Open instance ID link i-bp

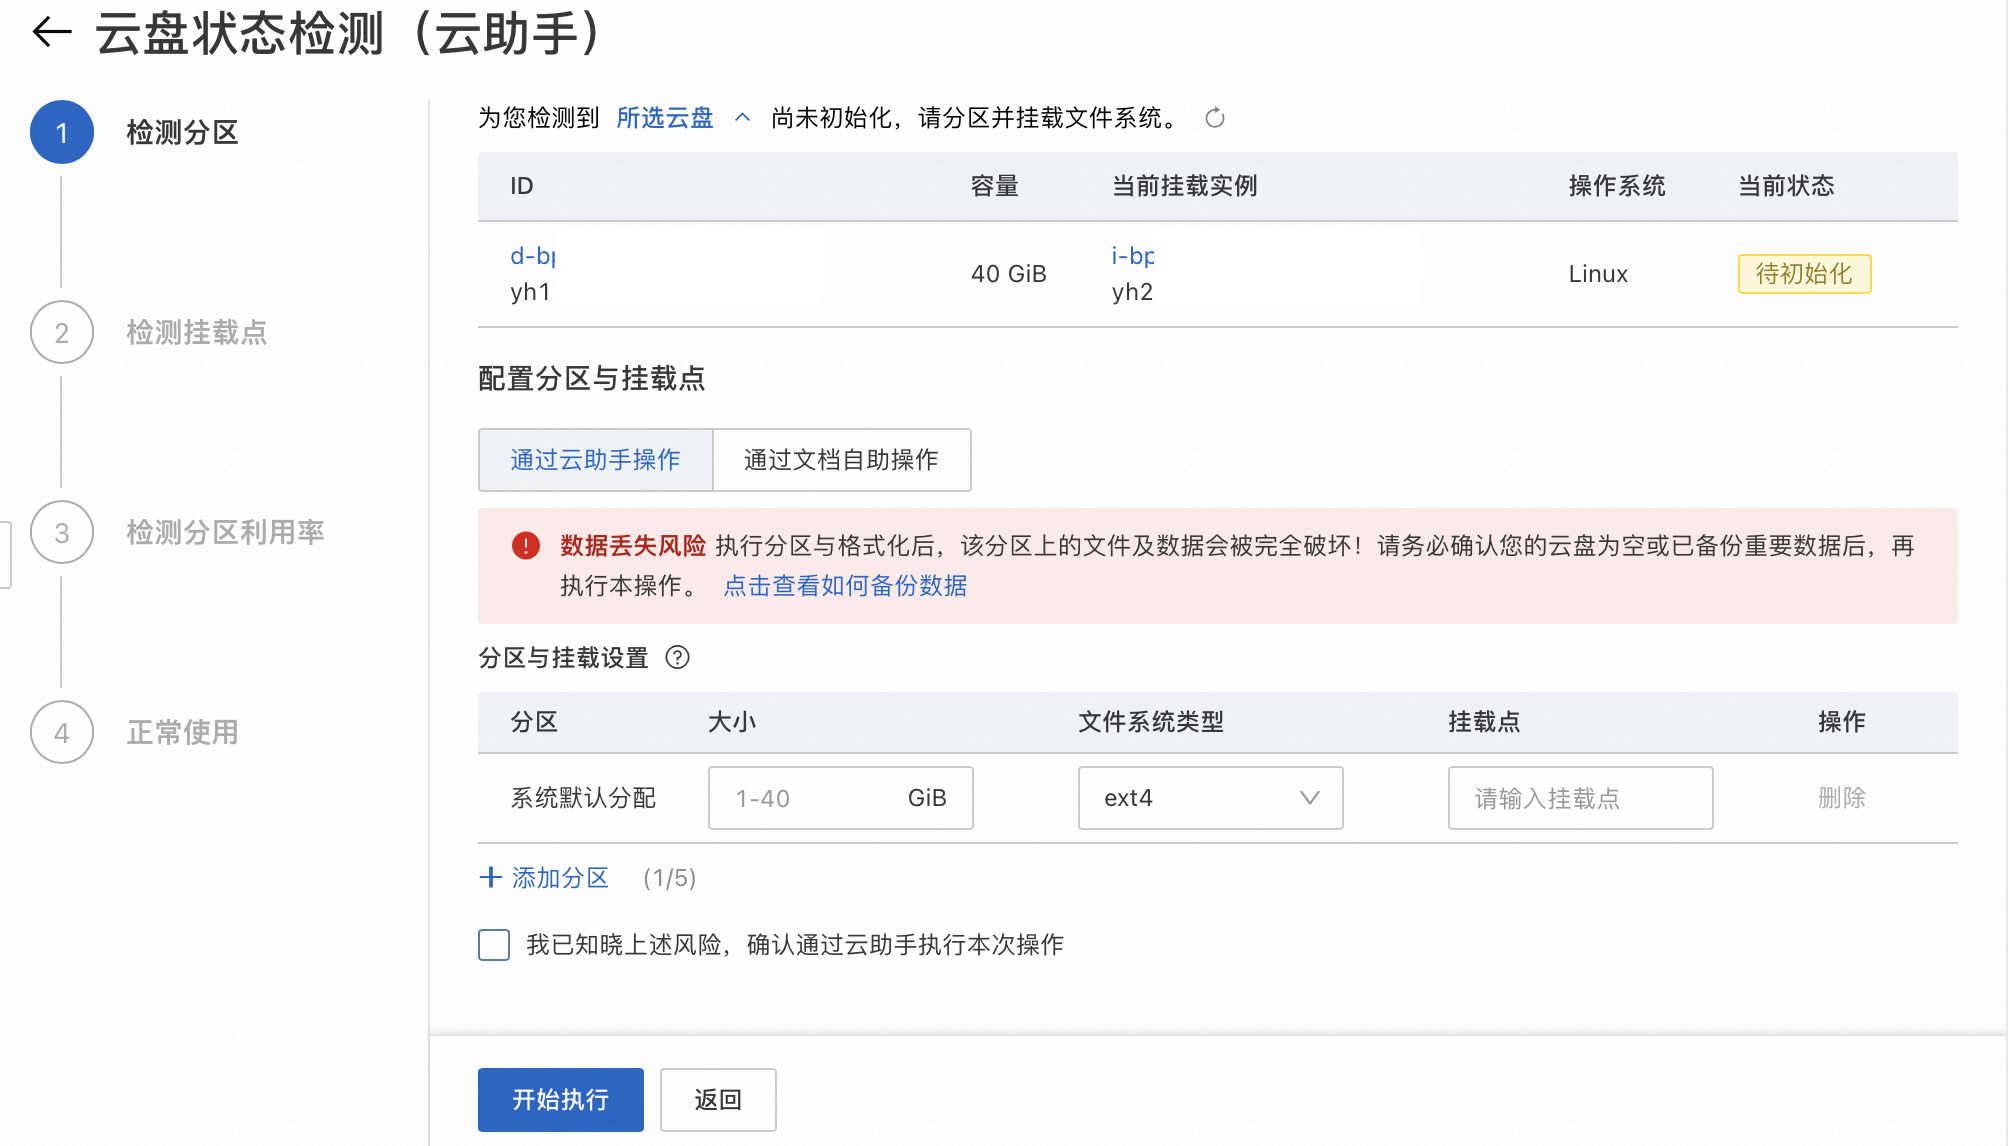pyautogui.click(x=1133, y=256)
